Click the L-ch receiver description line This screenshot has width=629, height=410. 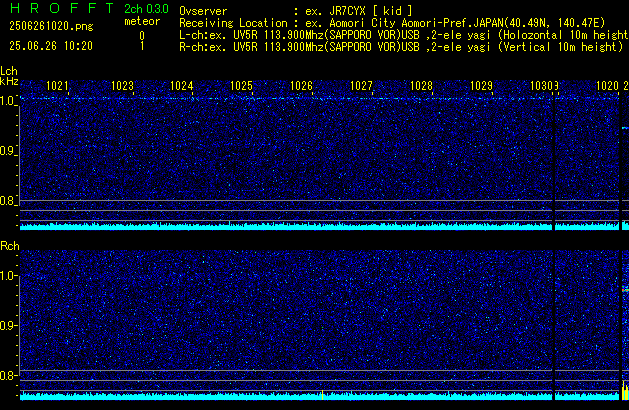click(404, 35)
